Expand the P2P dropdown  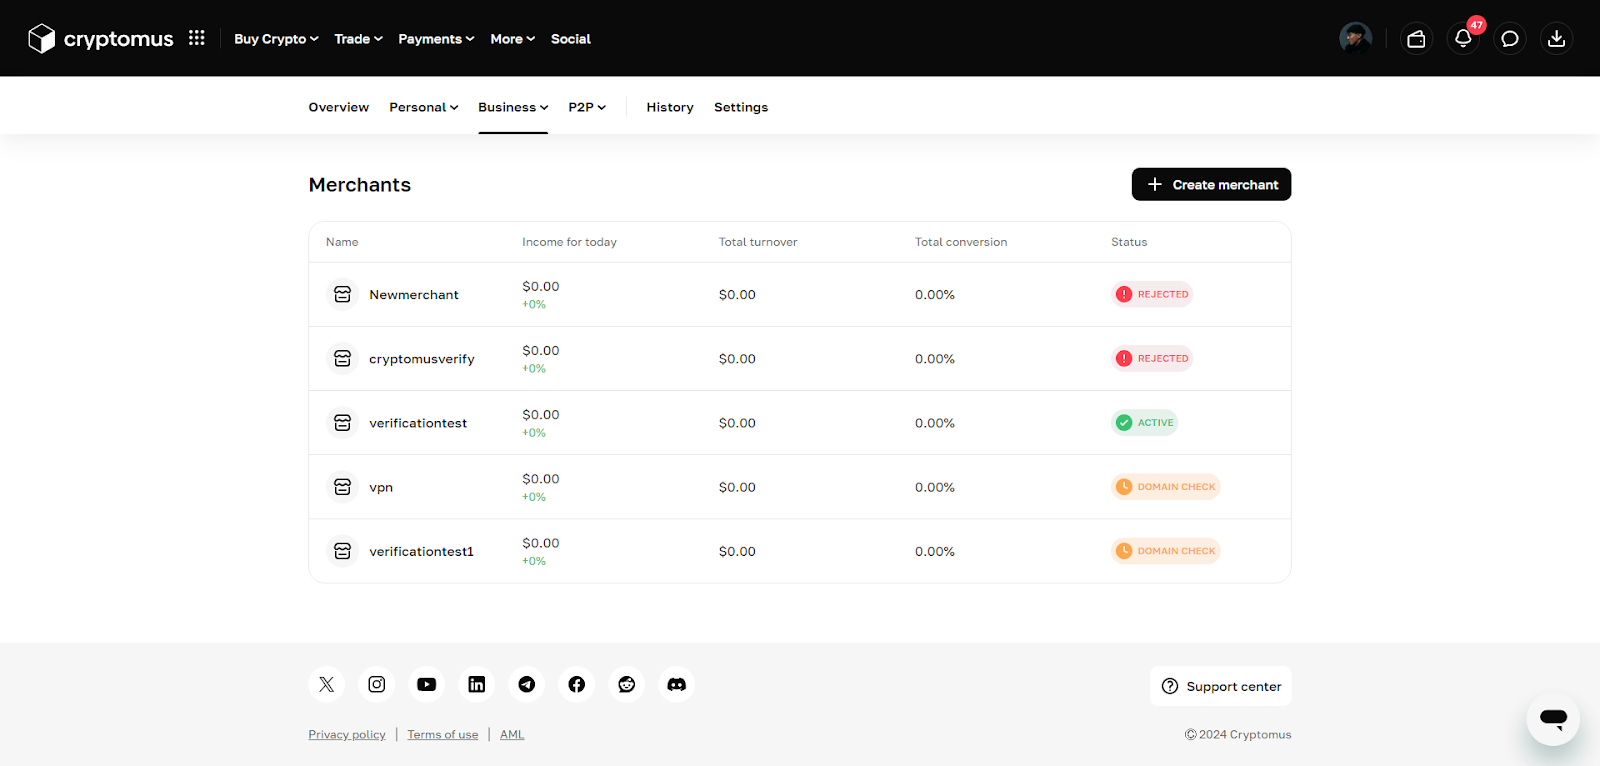pos(587,107)
